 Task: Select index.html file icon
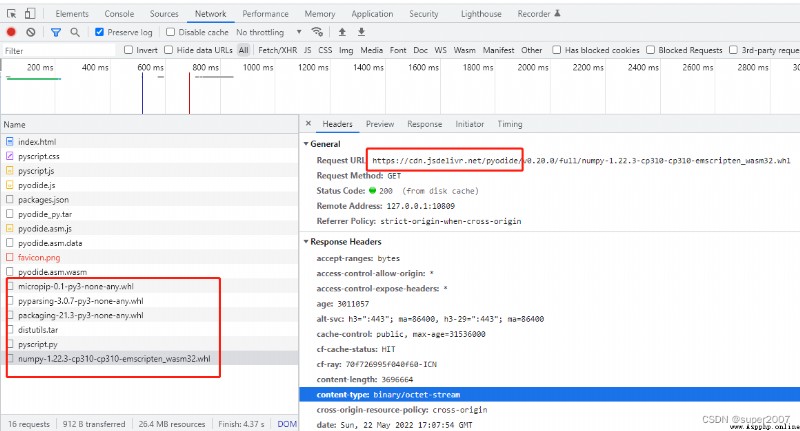pyautogui.click(x=10, y=141)
